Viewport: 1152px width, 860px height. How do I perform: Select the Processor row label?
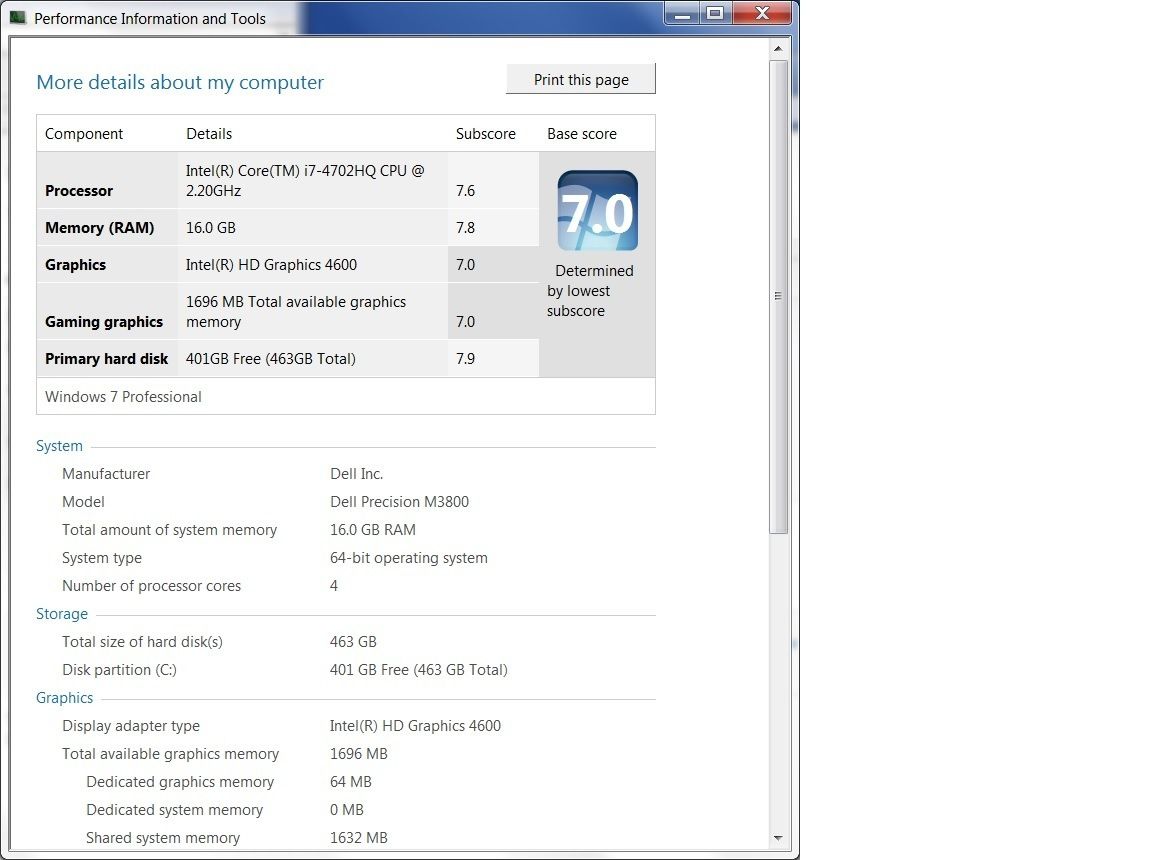(x=79, y=191)
